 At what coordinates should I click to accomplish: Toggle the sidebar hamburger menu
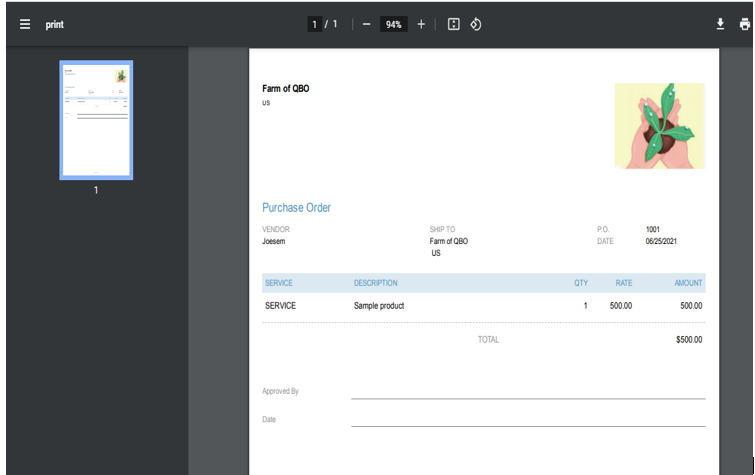coord(25,24)
